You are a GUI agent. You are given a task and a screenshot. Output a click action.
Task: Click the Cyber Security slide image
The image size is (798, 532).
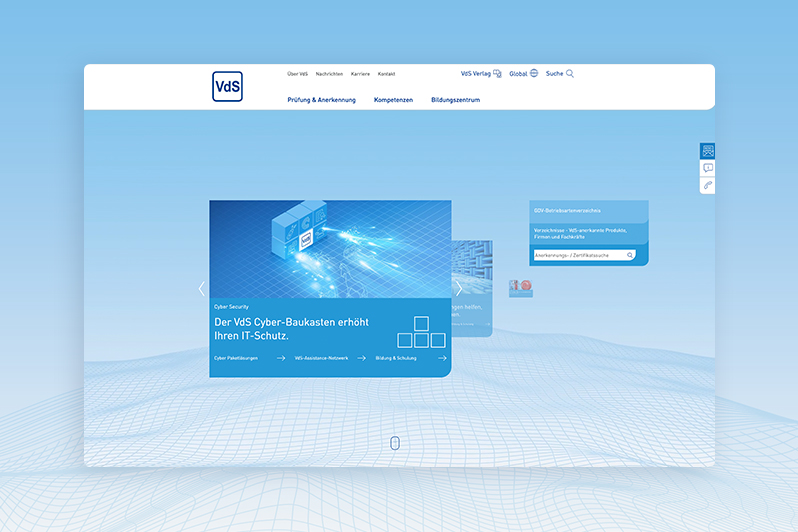coord(330,249)
